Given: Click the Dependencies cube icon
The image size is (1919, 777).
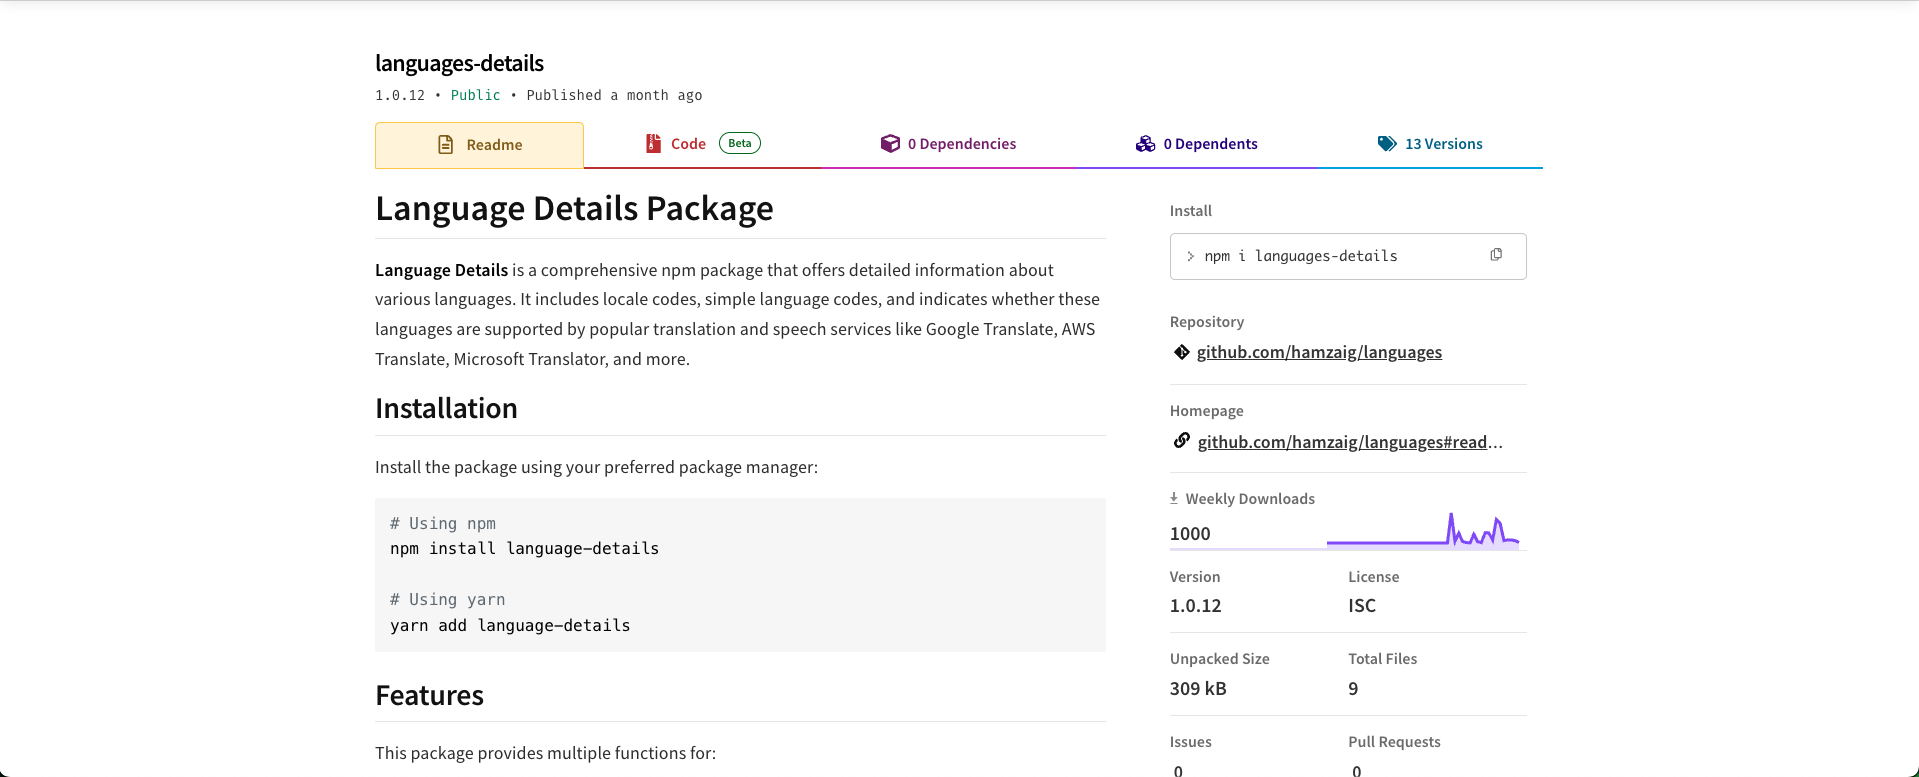Looking at the screenshot, I should click(x=890, y=144).
